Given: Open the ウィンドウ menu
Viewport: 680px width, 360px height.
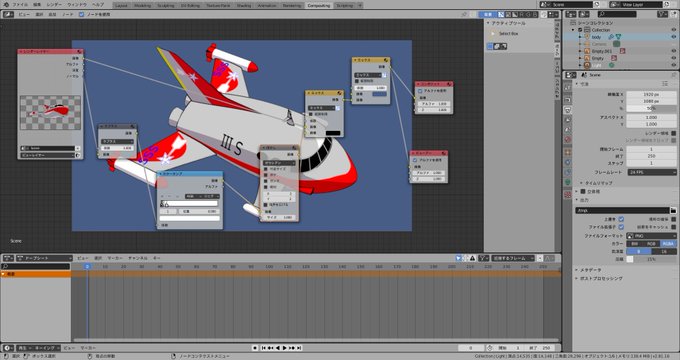Looking at the screenshot, I should pos(76,4).
